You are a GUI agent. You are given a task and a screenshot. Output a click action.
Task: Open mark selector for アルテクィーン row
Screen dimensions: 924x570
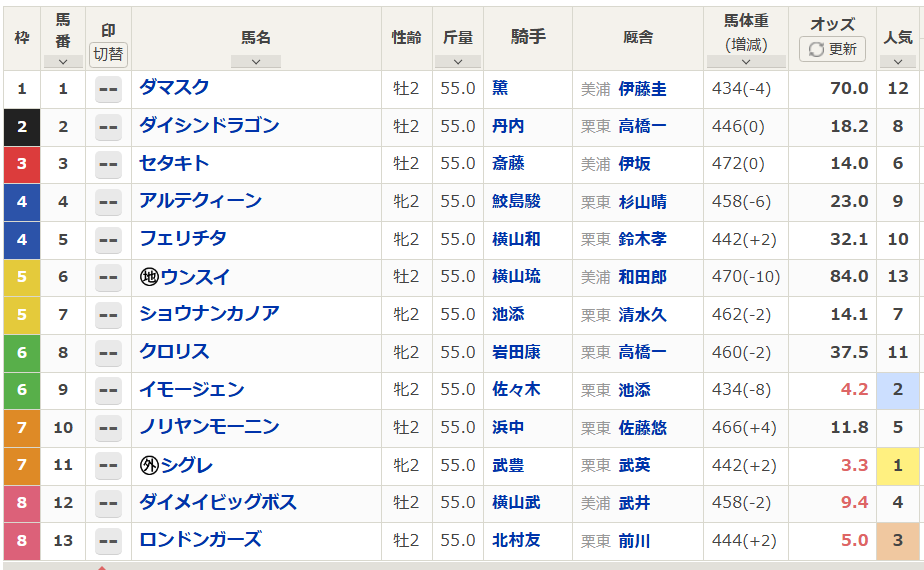pos(108,202)
